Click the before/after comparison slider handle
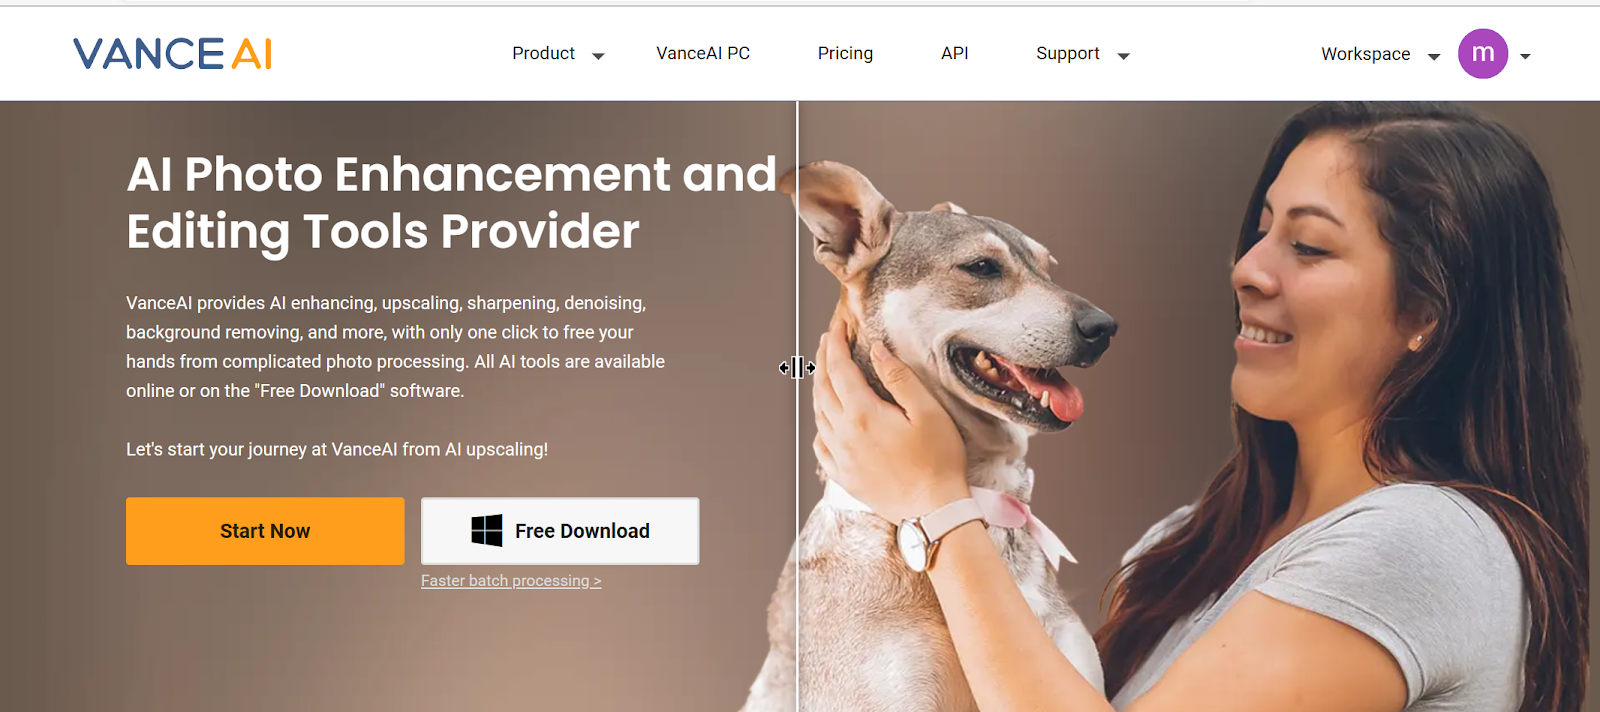This screenshot has height=712, width=1600. 797,368
